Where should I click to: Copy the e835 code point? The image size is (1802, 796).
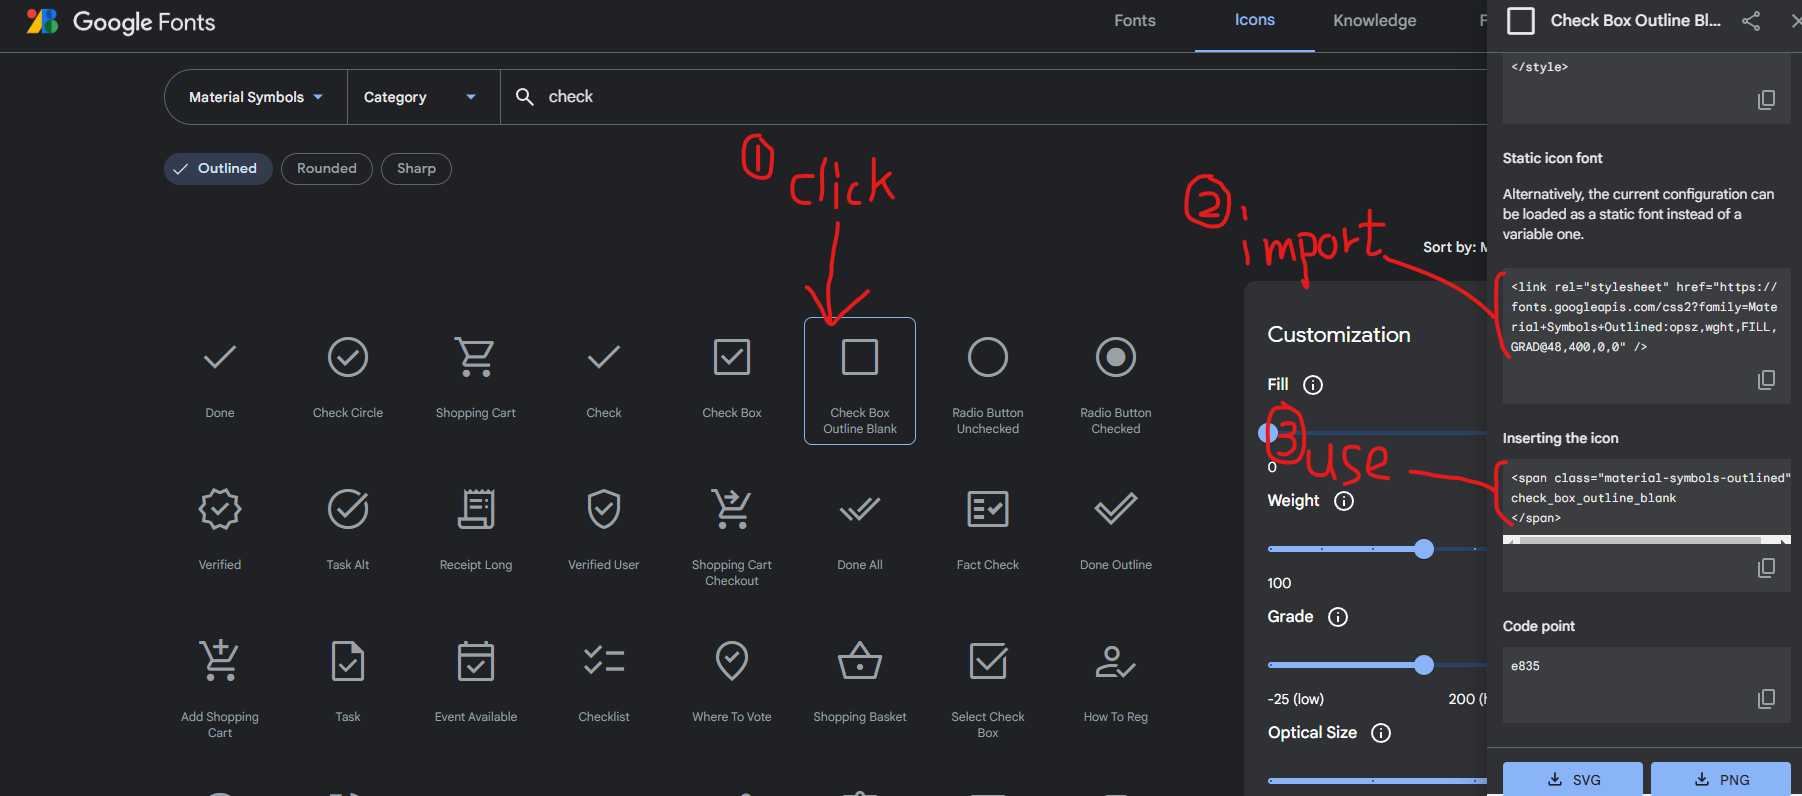click(x=1766, y=698)
